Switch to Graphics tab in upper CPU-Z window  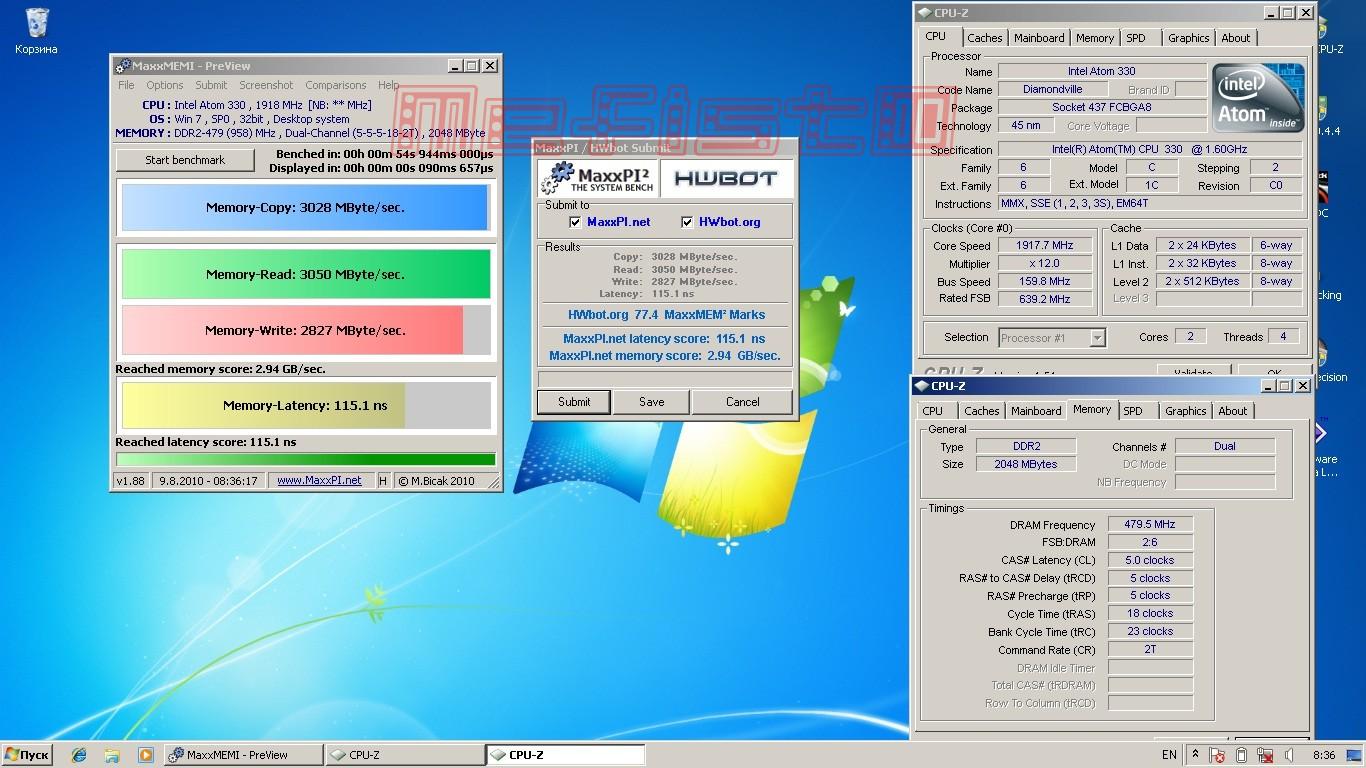(x=1189, y=38)
